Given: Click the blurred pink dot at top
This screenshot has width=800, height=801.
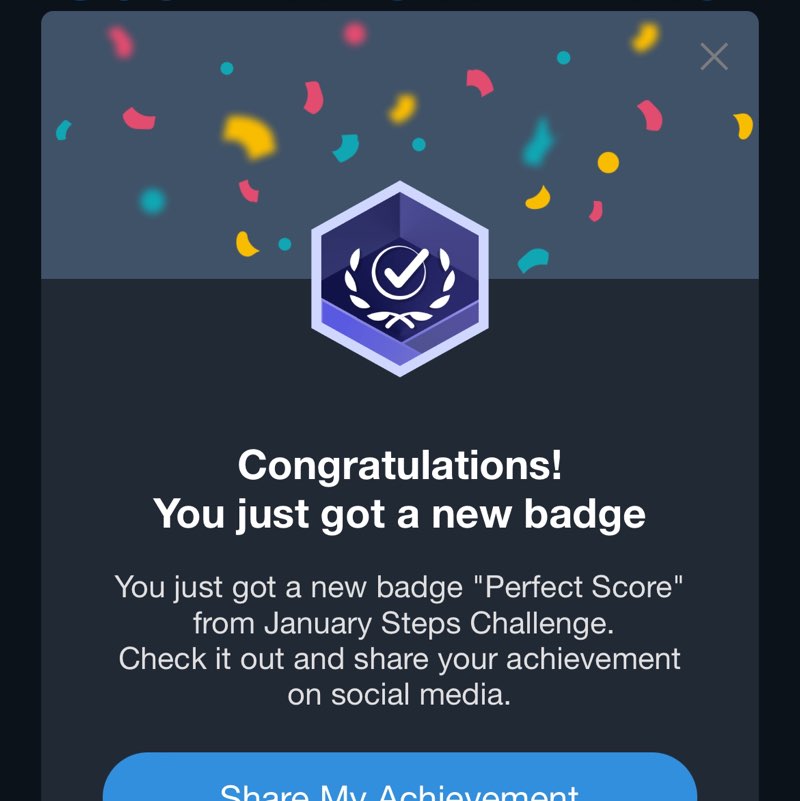Looking at the screenshot, I should (x=354, y=34).
